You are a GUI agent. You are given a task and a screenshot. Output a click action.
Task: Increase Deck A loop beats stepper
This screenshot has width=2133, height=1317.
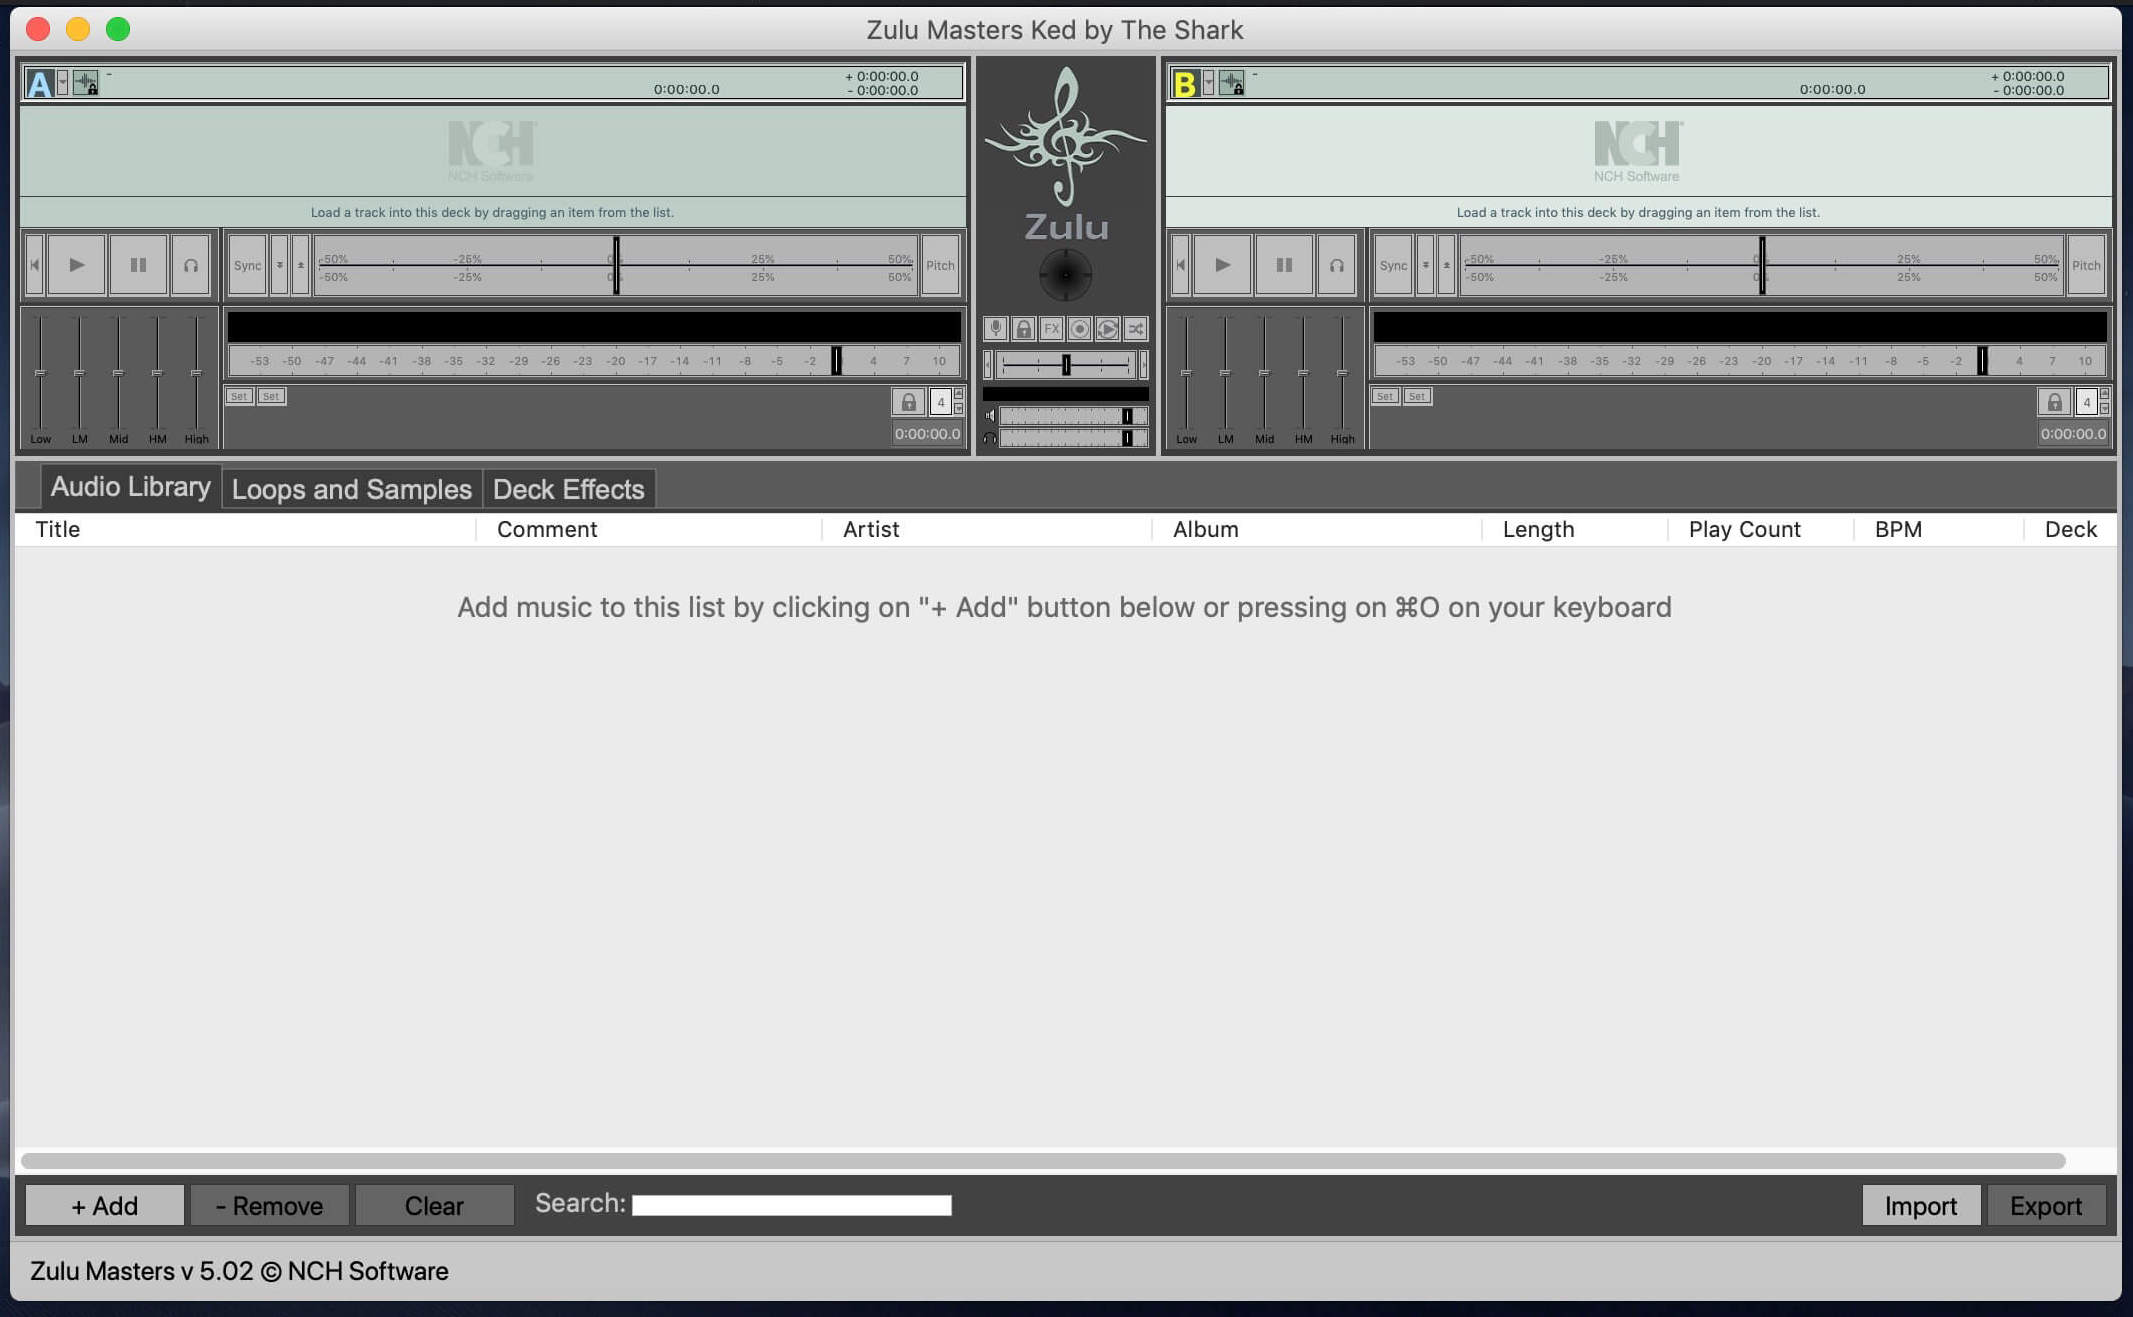pos(959,394)
